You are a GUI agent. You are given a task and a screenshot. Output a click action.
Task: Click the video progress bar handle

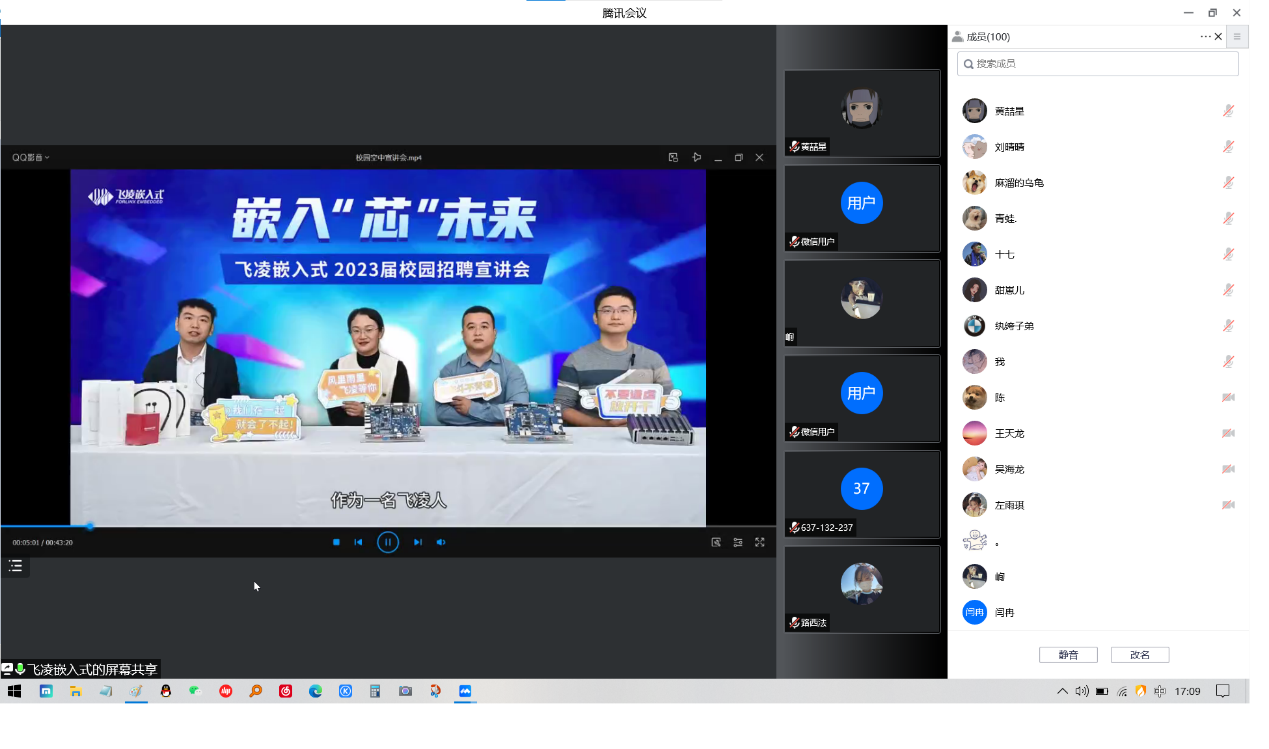click(x=90, y=526)
